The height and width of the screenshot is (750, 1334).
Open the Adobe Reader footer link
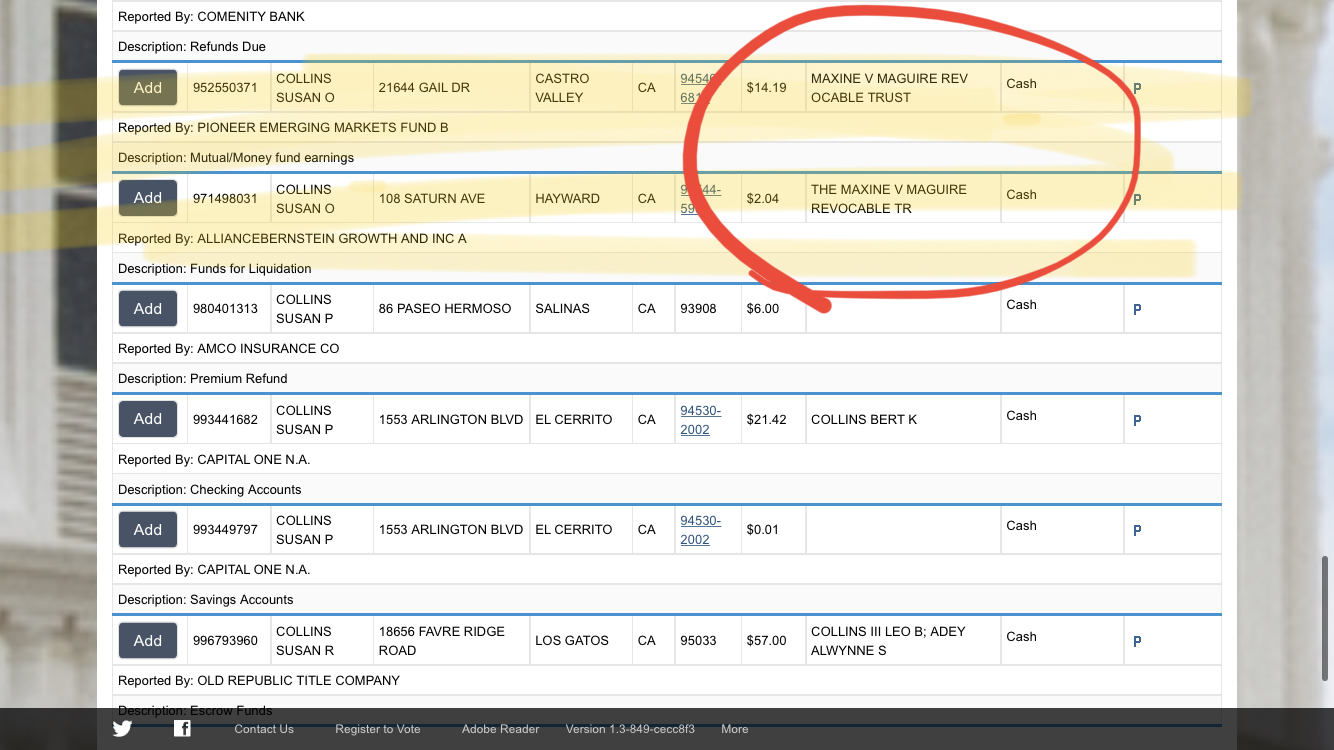[501, 729]
